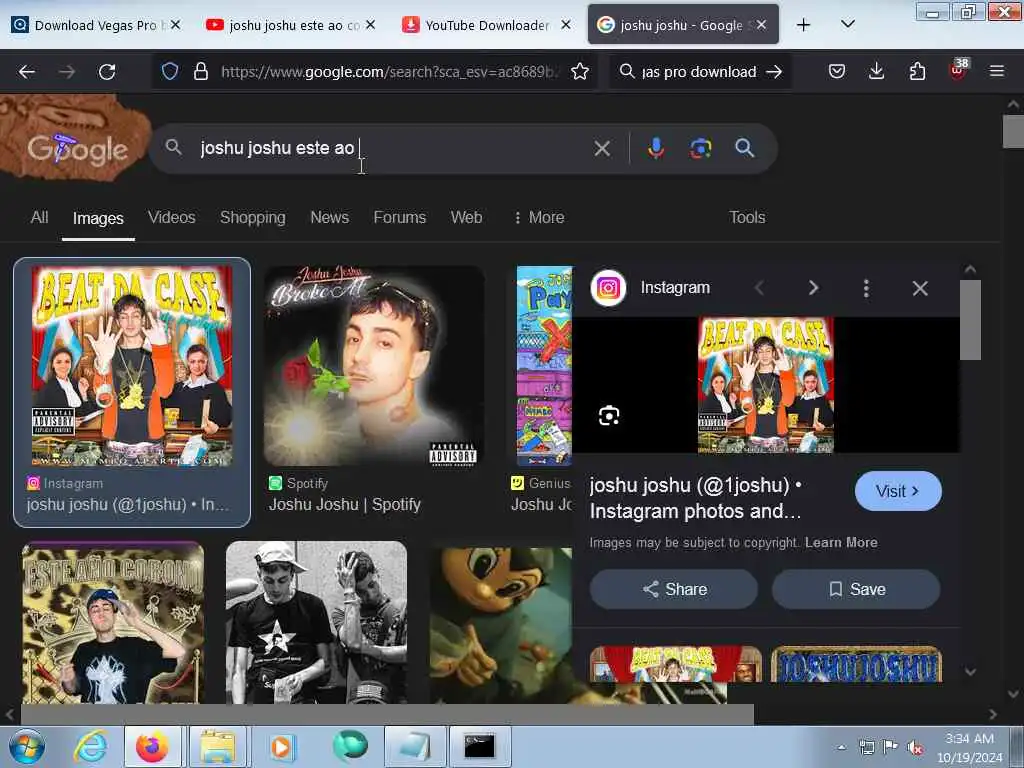Viewport: 1024px width, 768px height.
Task: Focus the browser URL address bar
Action: click(389, 72)
